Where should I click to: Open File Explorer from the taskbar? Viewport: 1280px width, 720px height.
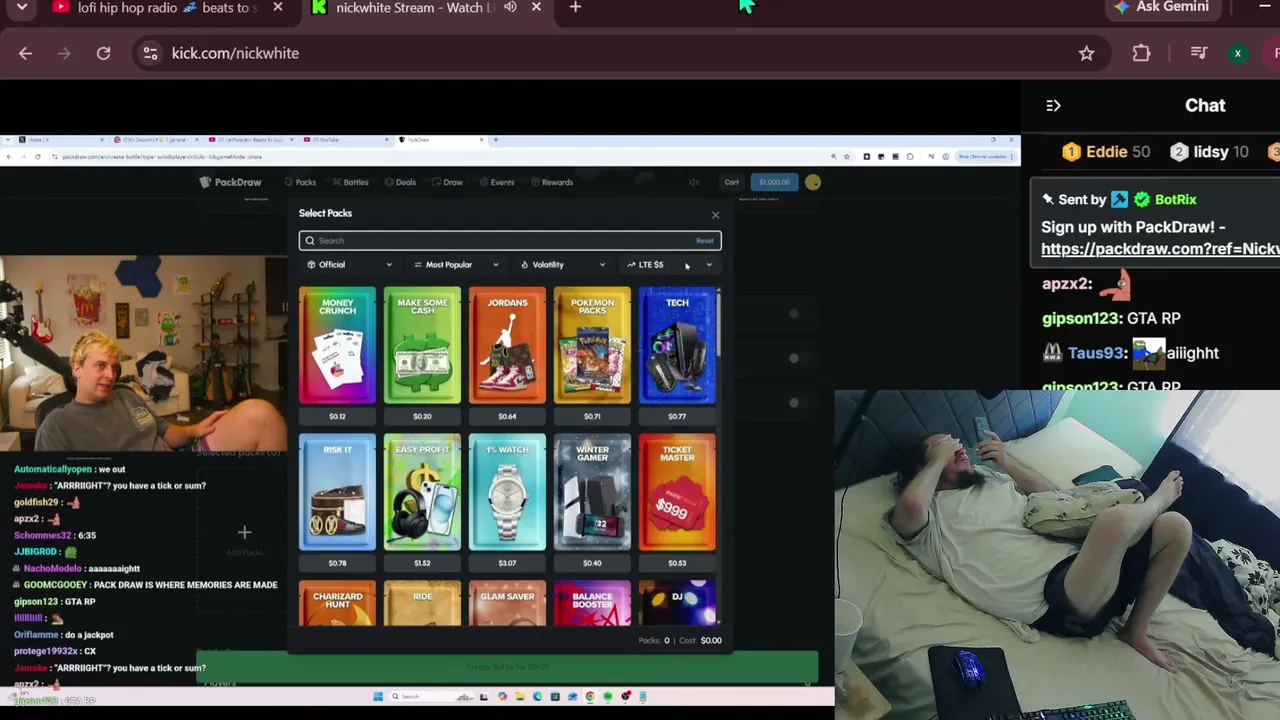520,697
